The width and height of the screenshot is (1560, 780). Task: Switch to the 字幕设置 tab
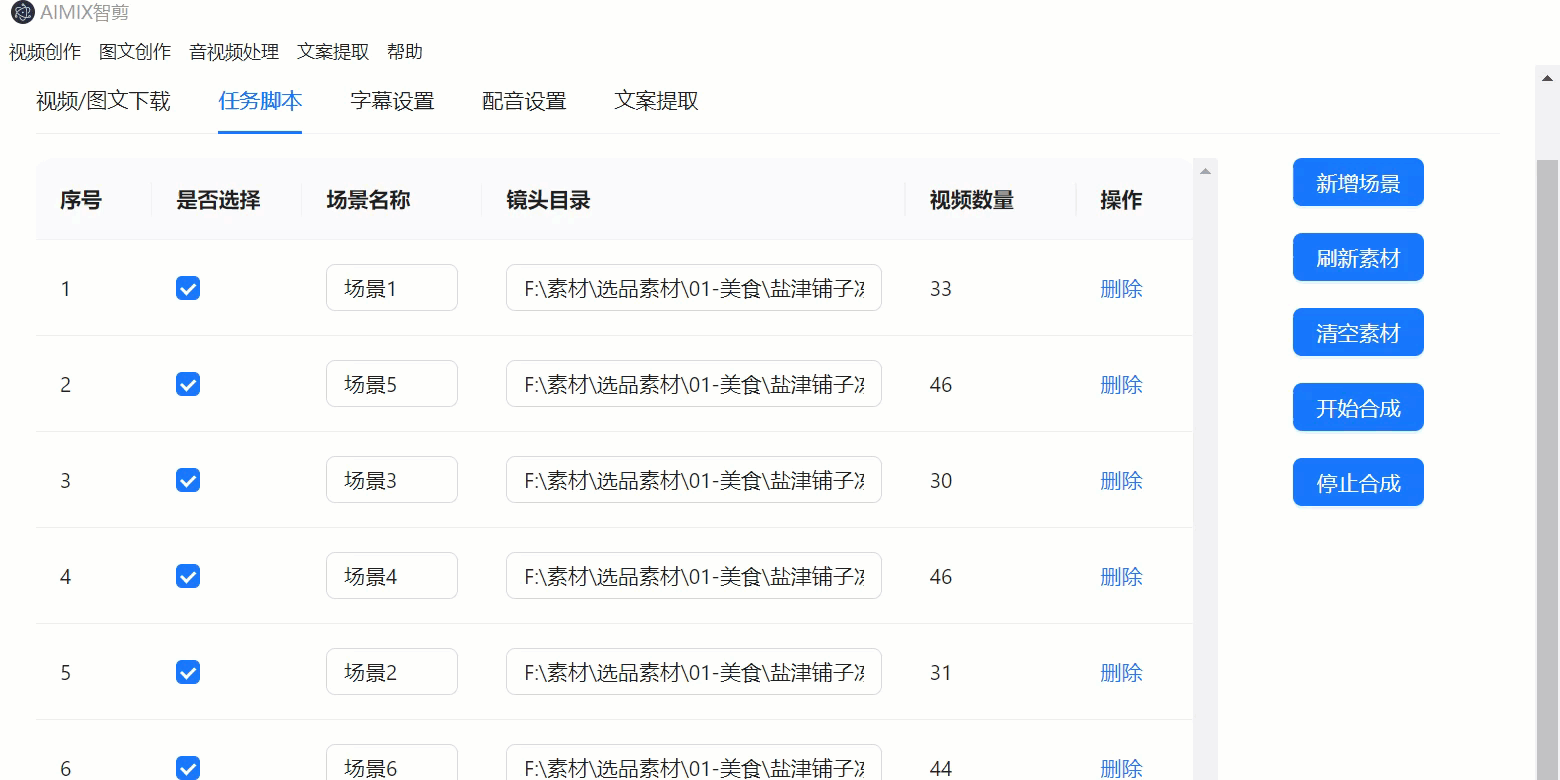coord(392,101)
